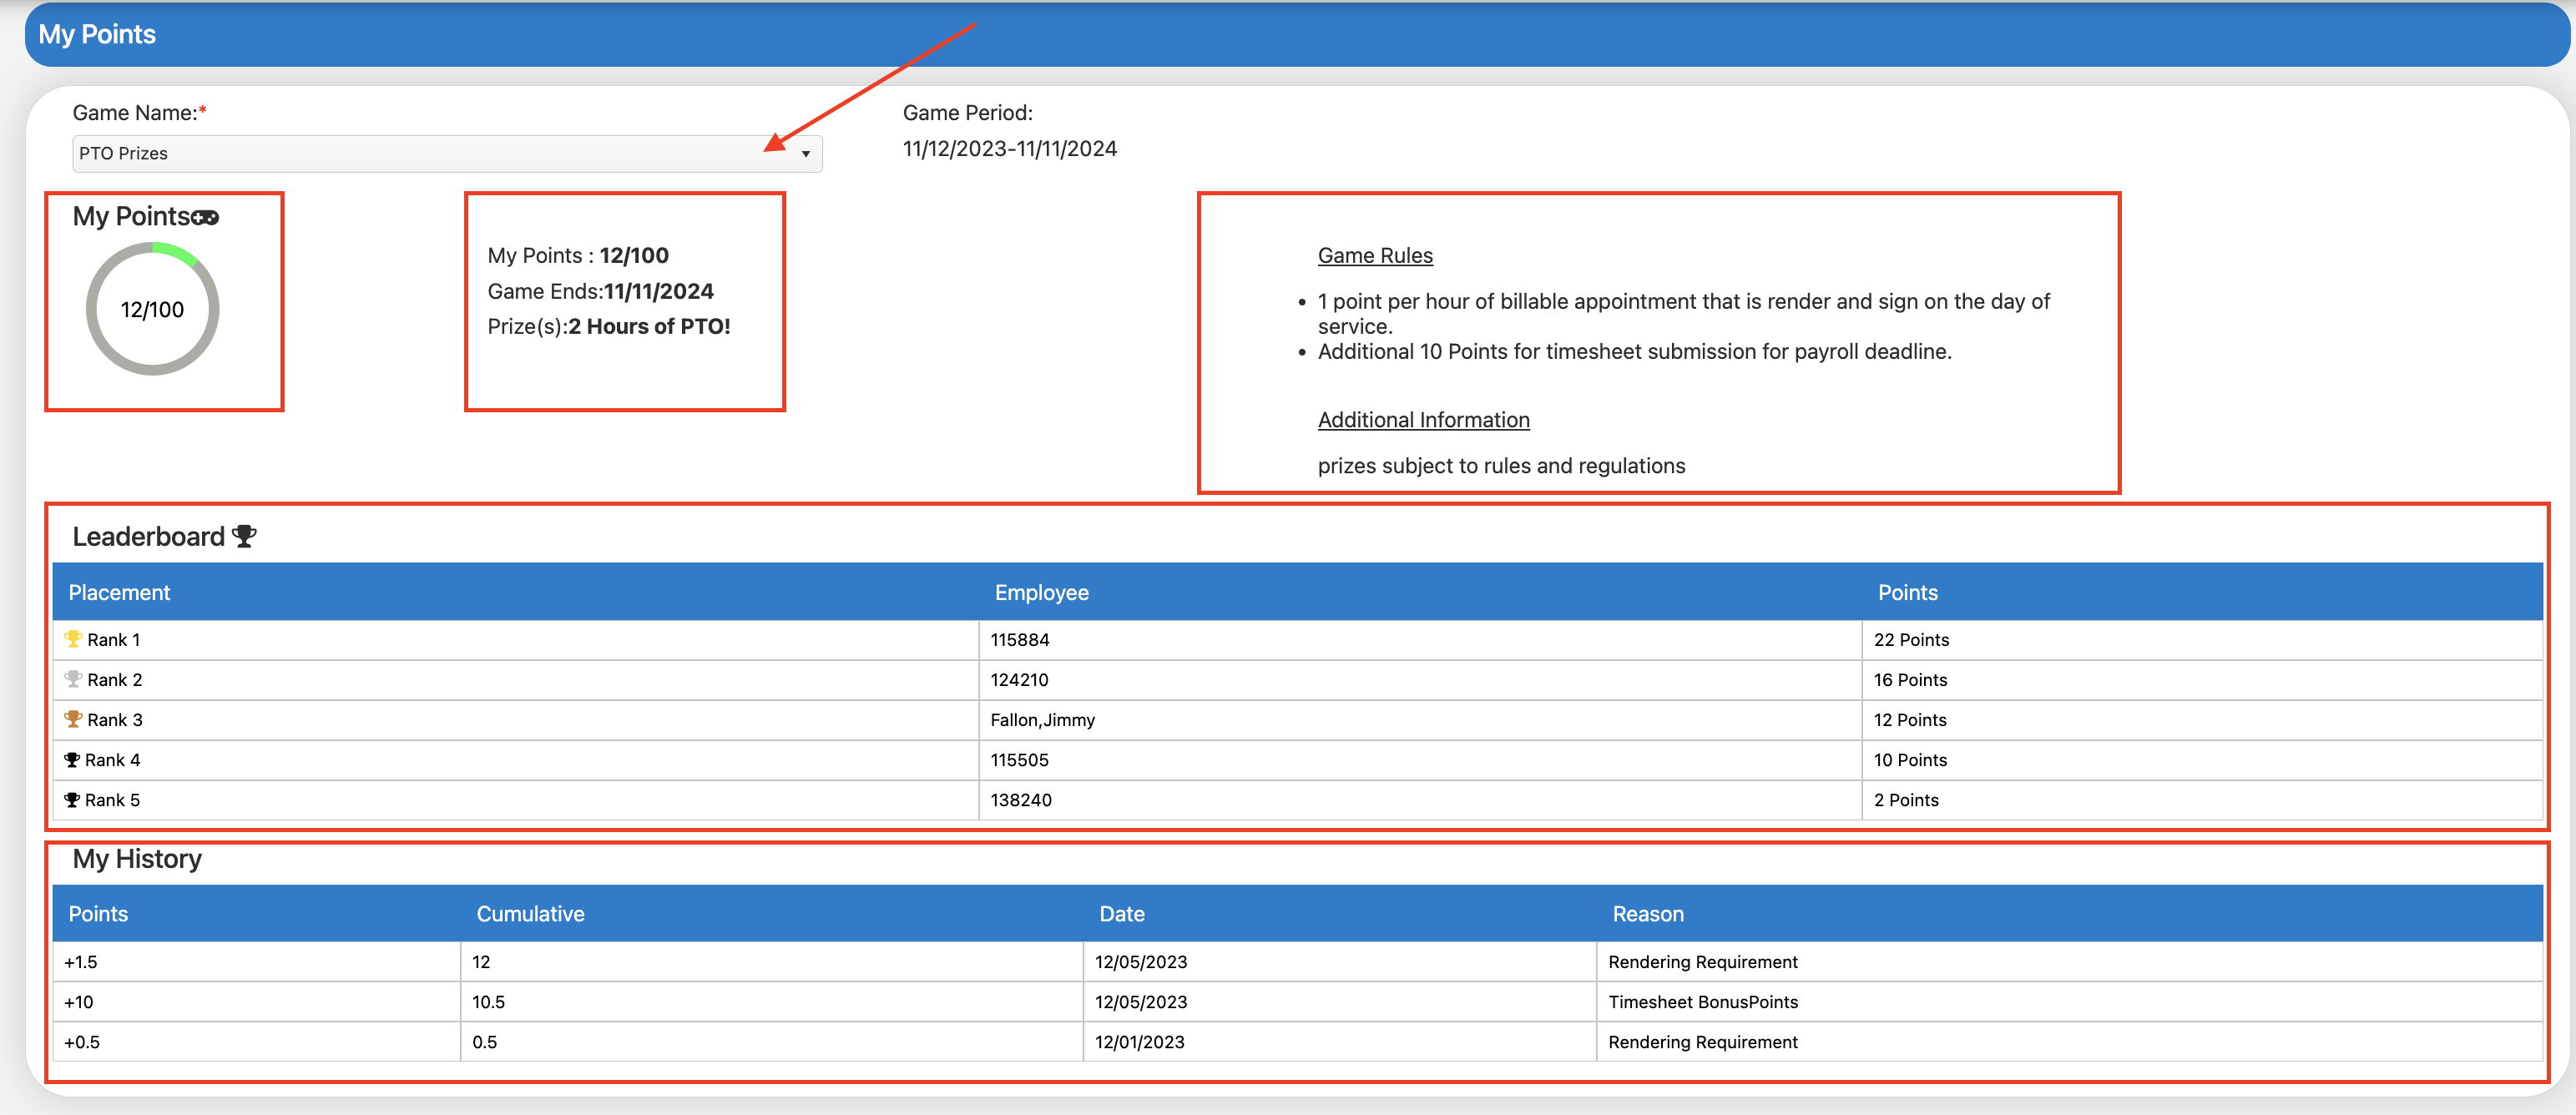Click the Cumulative column header in My History
The width and height of the screenshot is (2576, 1115).
tap(530, 913)
